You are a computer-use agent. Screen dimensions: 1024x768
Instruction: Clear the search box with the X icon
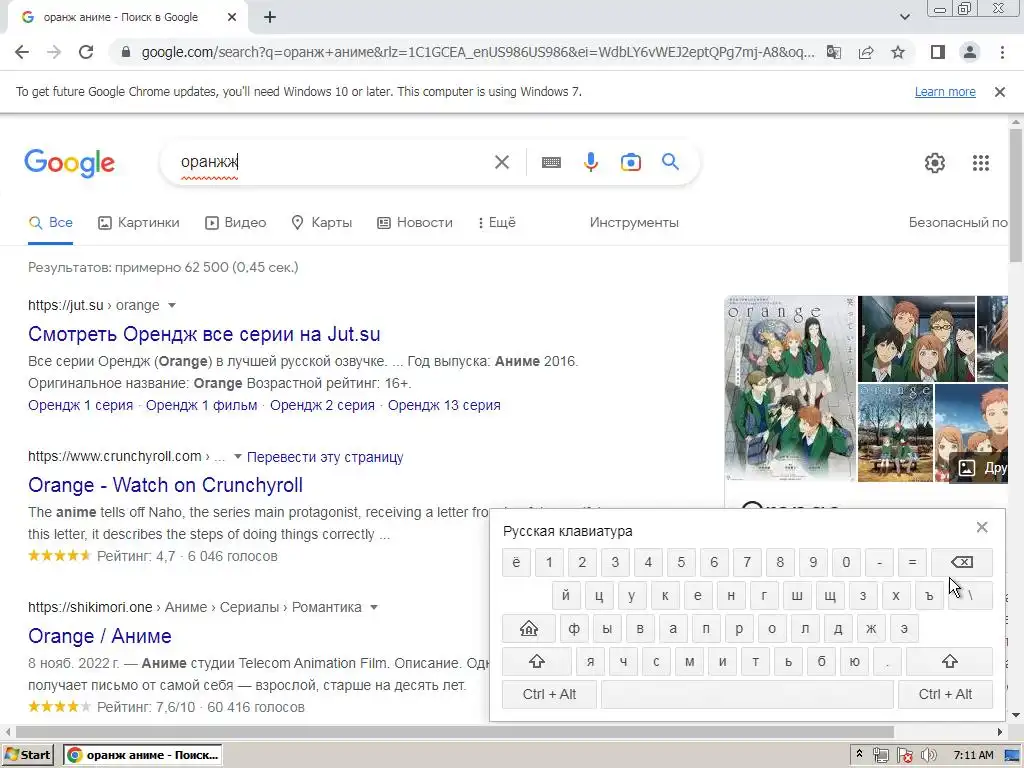(502, 162)
